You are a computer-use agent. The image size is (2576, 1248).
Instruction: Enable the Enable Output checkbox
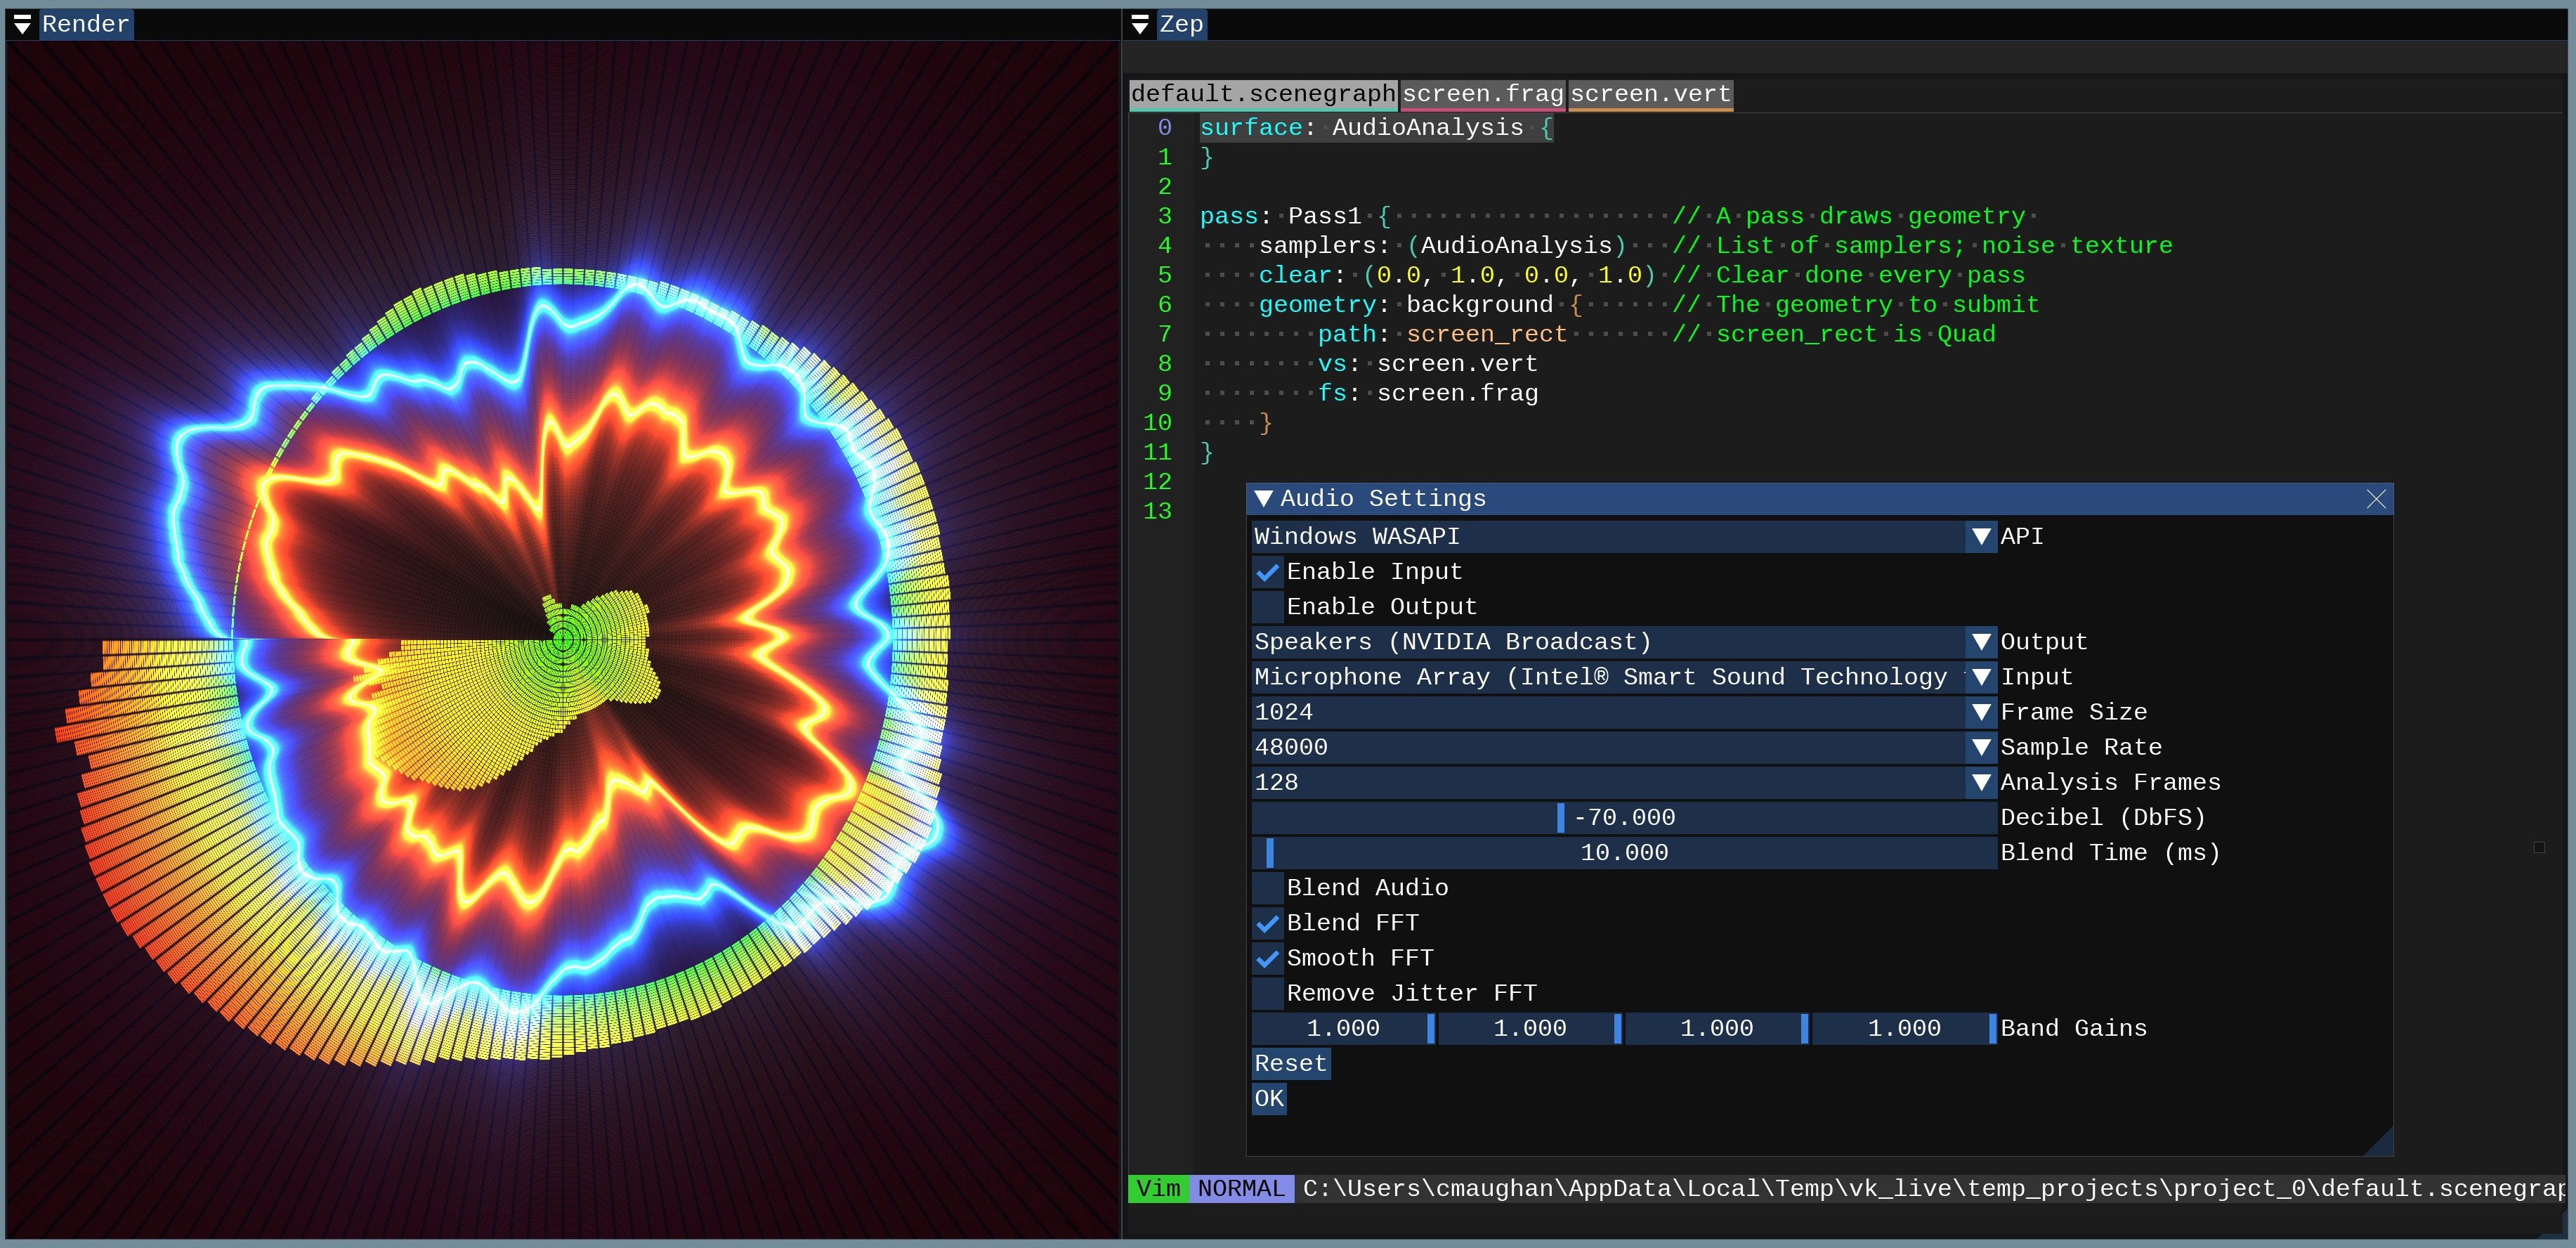click(x=1267, y=607)
